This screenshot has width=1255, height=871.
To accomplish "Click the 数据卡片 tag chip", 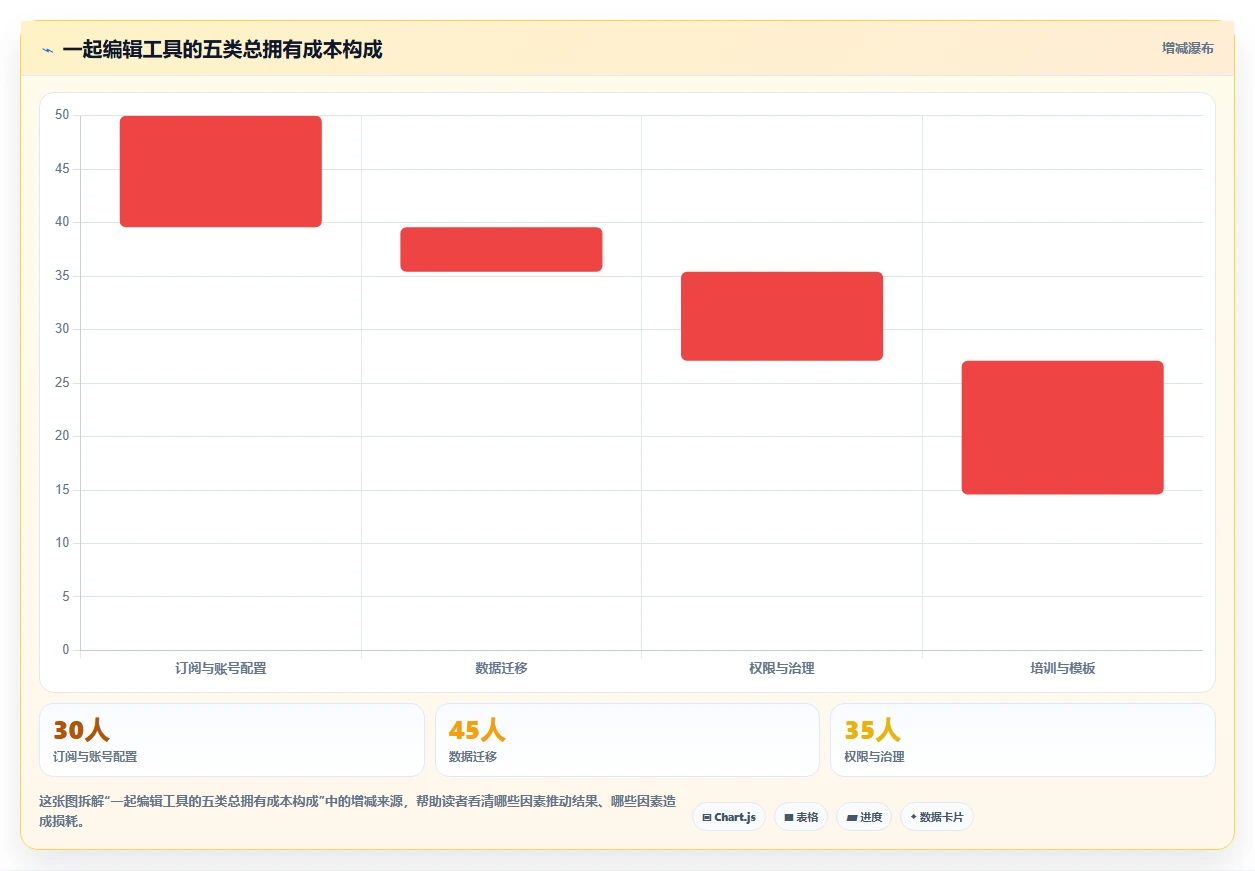I will click(x=937, y=817).
